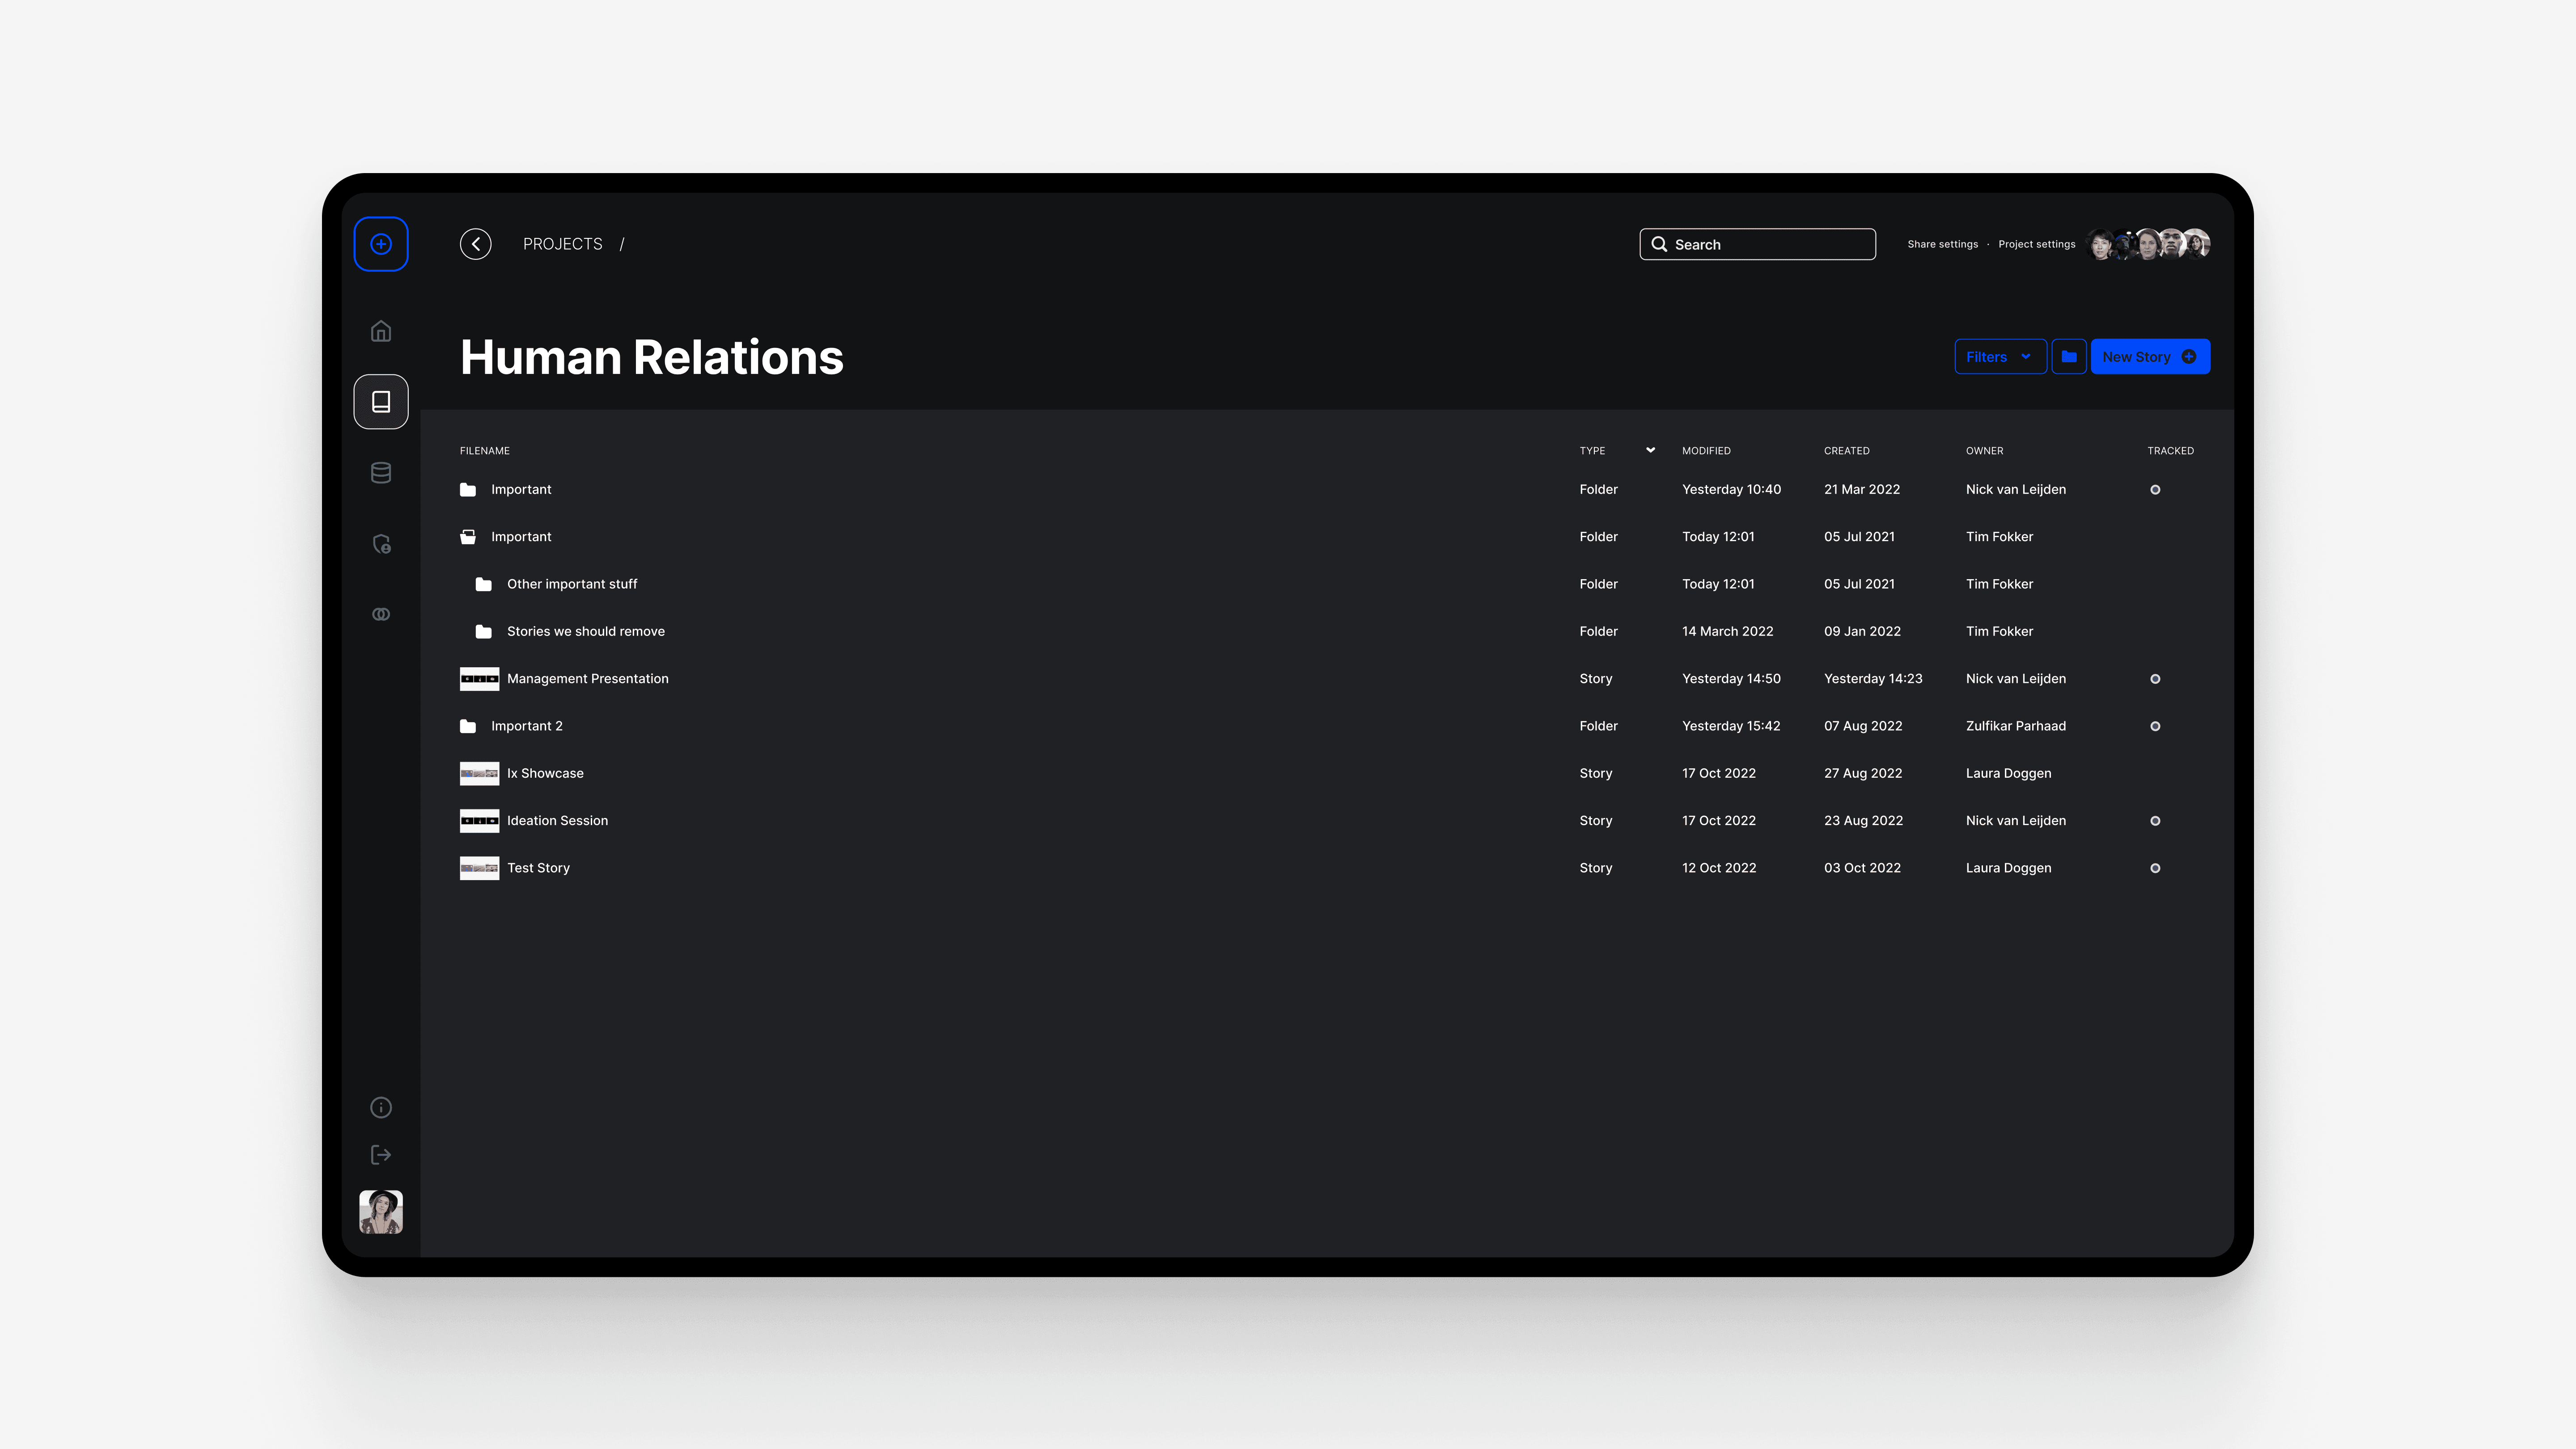Click the Stories we should remove folder icon
The height and width of the screenshot is (1449, 2576).
click(484, 631)
